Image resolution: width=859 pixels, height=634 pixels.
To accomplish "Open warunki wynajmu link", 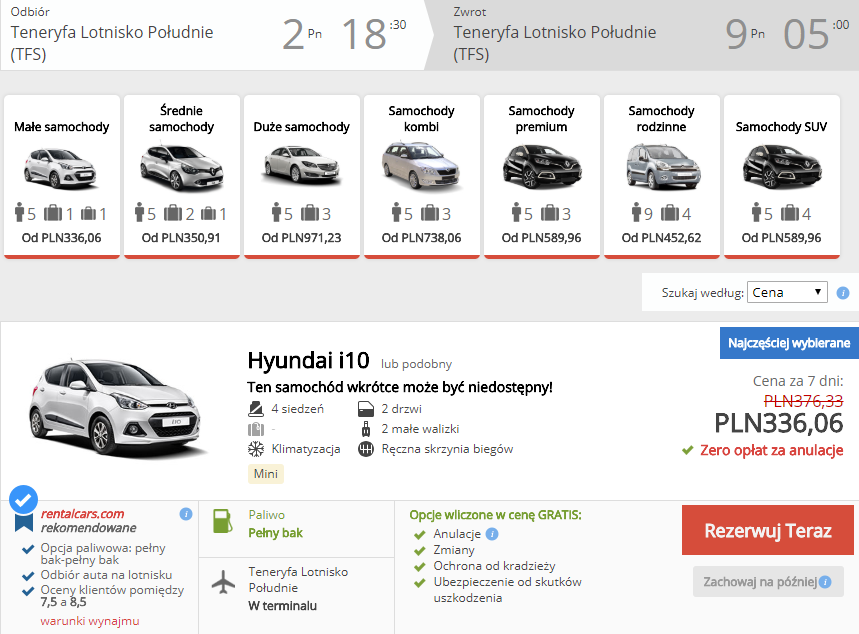I will (x=90, y=621).
